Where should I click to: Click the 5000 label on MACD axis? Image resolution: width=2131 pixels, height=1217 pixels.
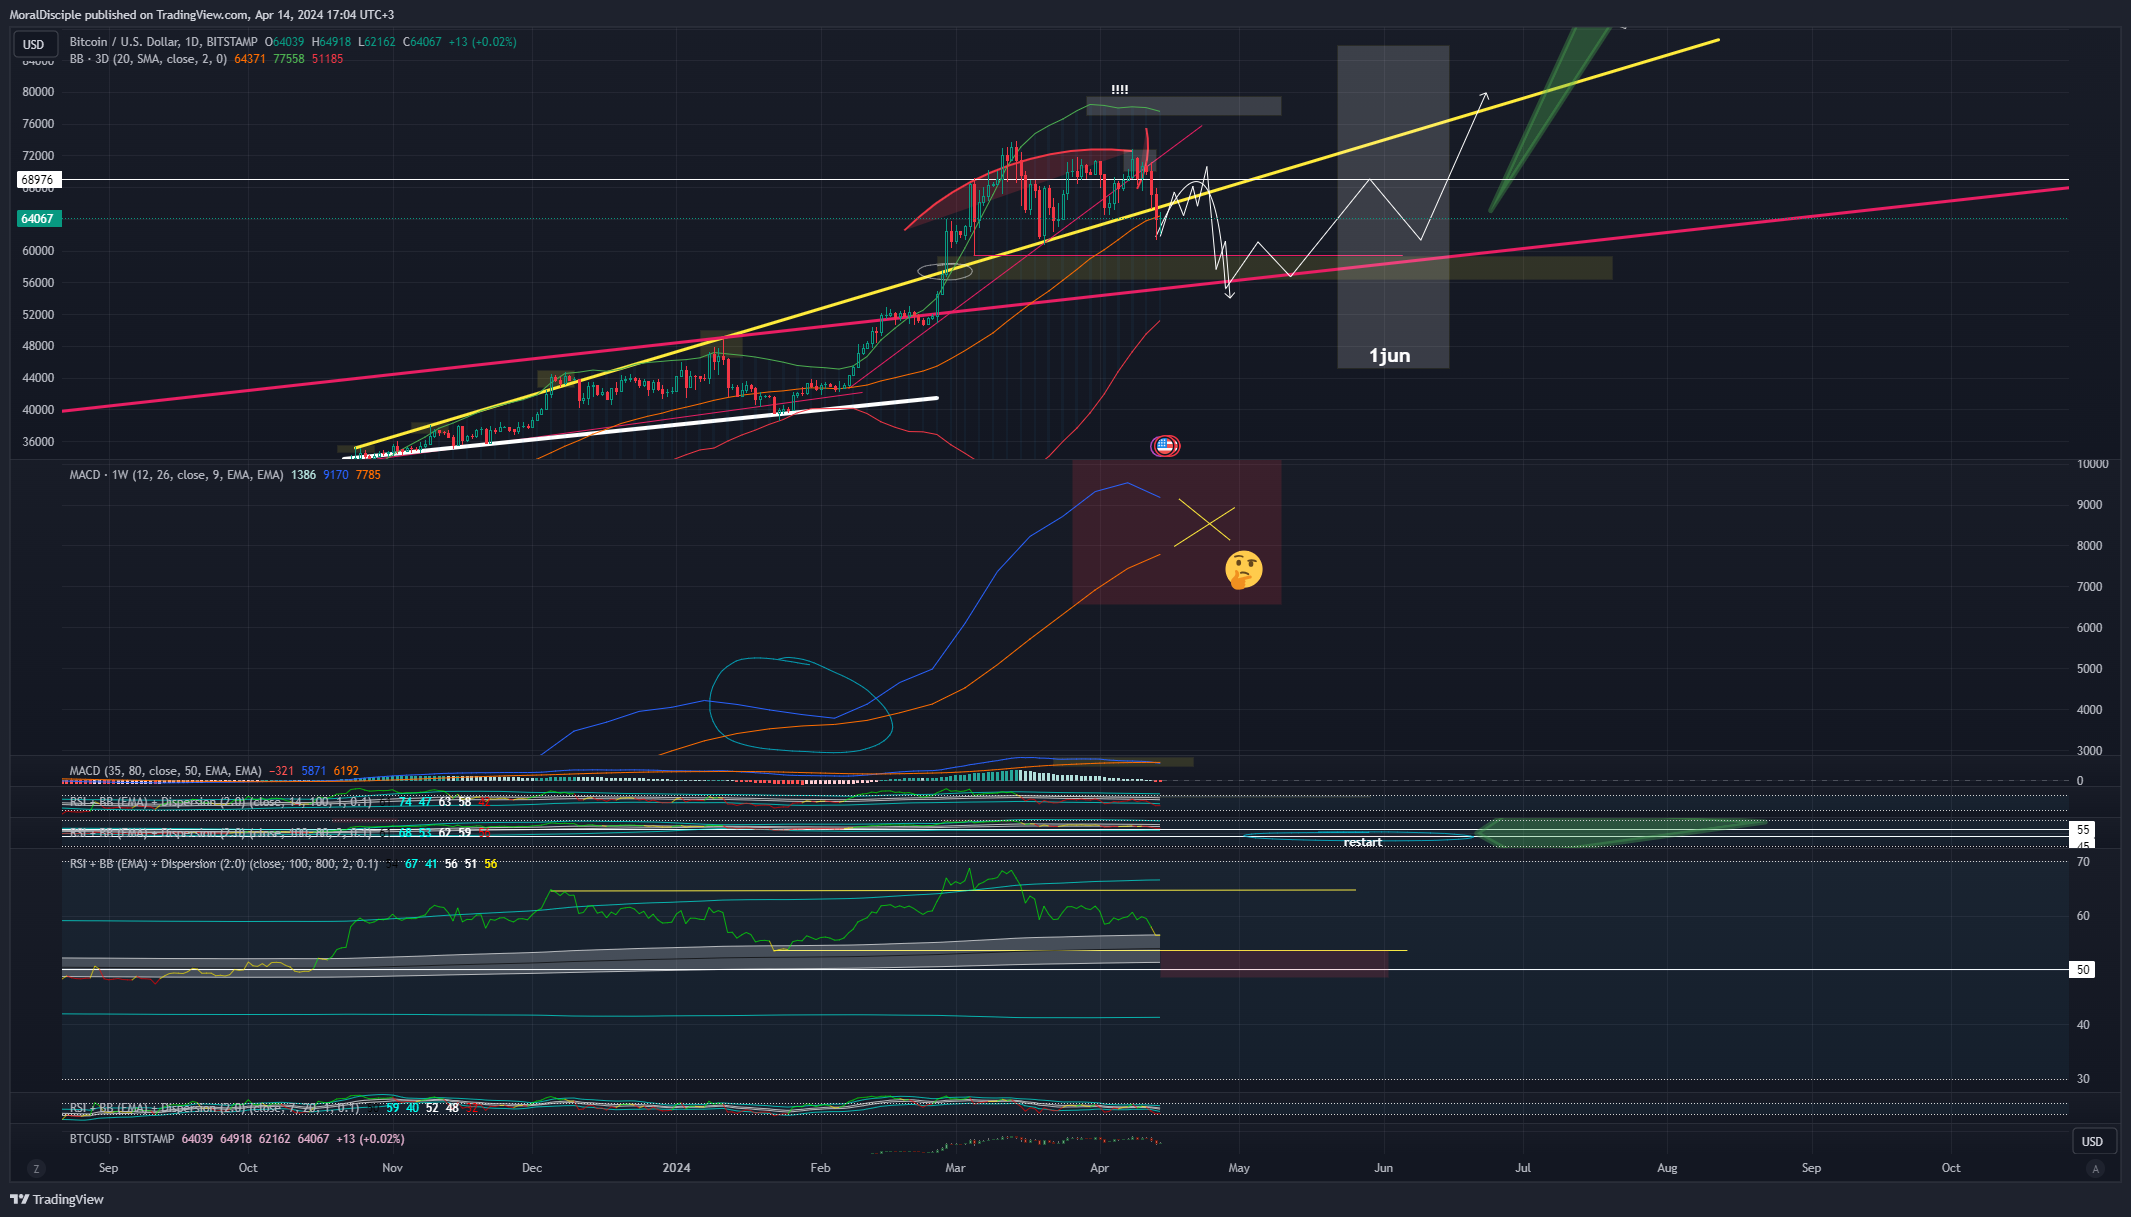(2089, 669)
